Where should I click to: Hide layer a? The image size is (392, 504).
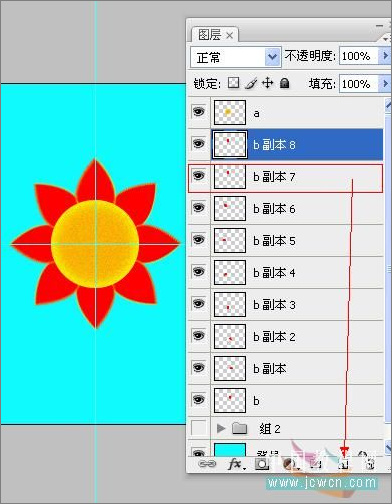pyautogui.click(x=199, y=111)
